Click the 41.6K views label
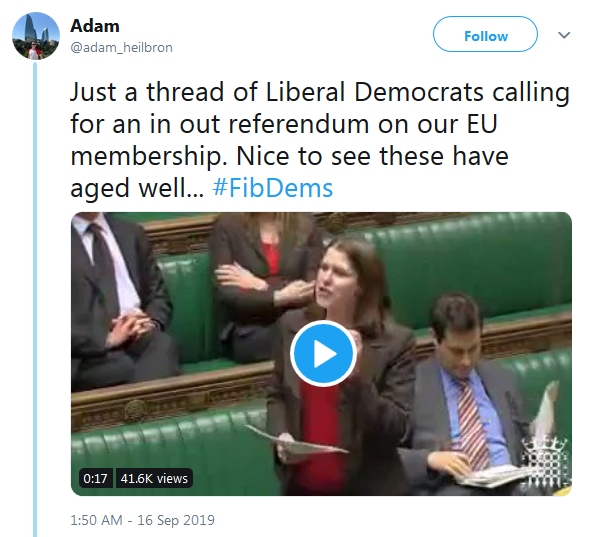The width and height of the screenshot is (596, 537). tap(154, 478)
